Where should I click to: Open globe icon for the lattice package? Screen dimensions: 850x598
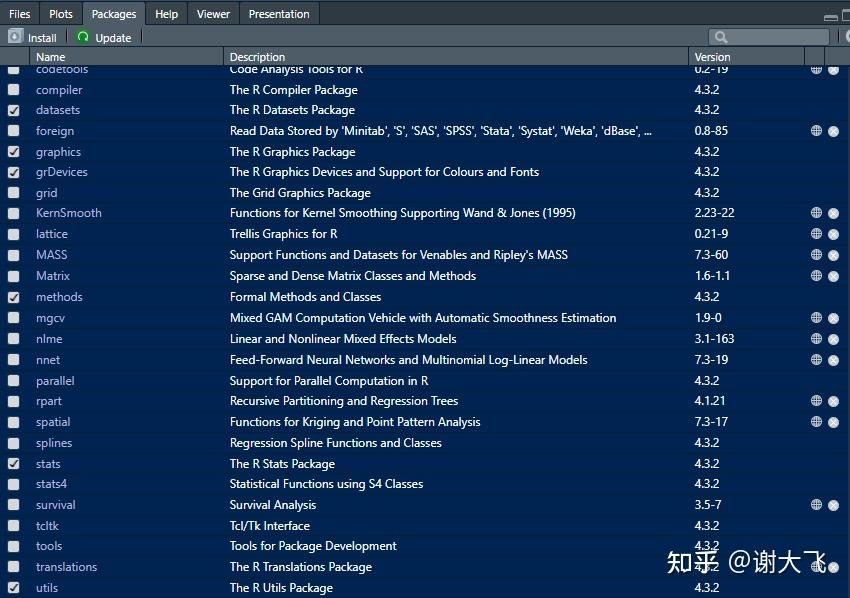816,234
